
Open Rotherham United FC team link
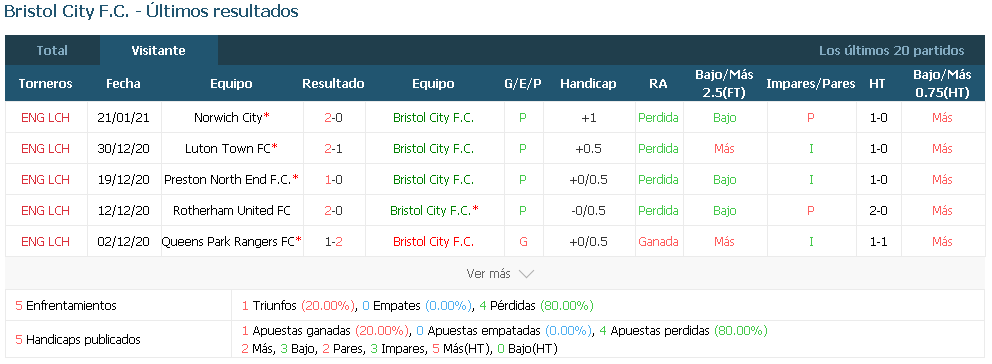(232, 211)
